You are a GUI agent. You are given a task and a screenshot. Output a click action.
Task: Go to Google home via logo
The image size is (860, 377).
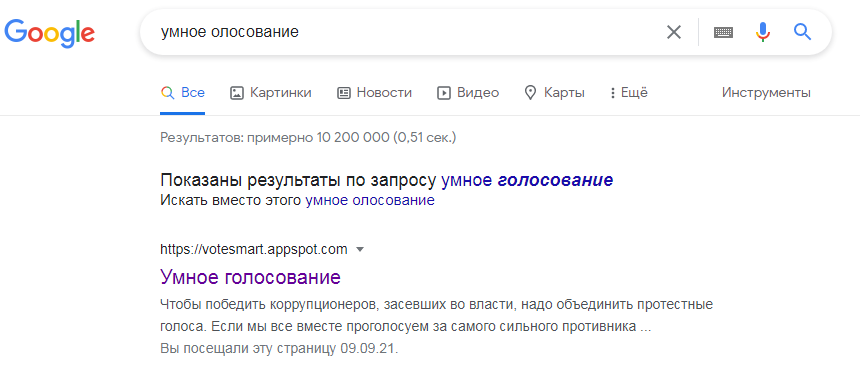pyautogui.click(x=49, y=32)
